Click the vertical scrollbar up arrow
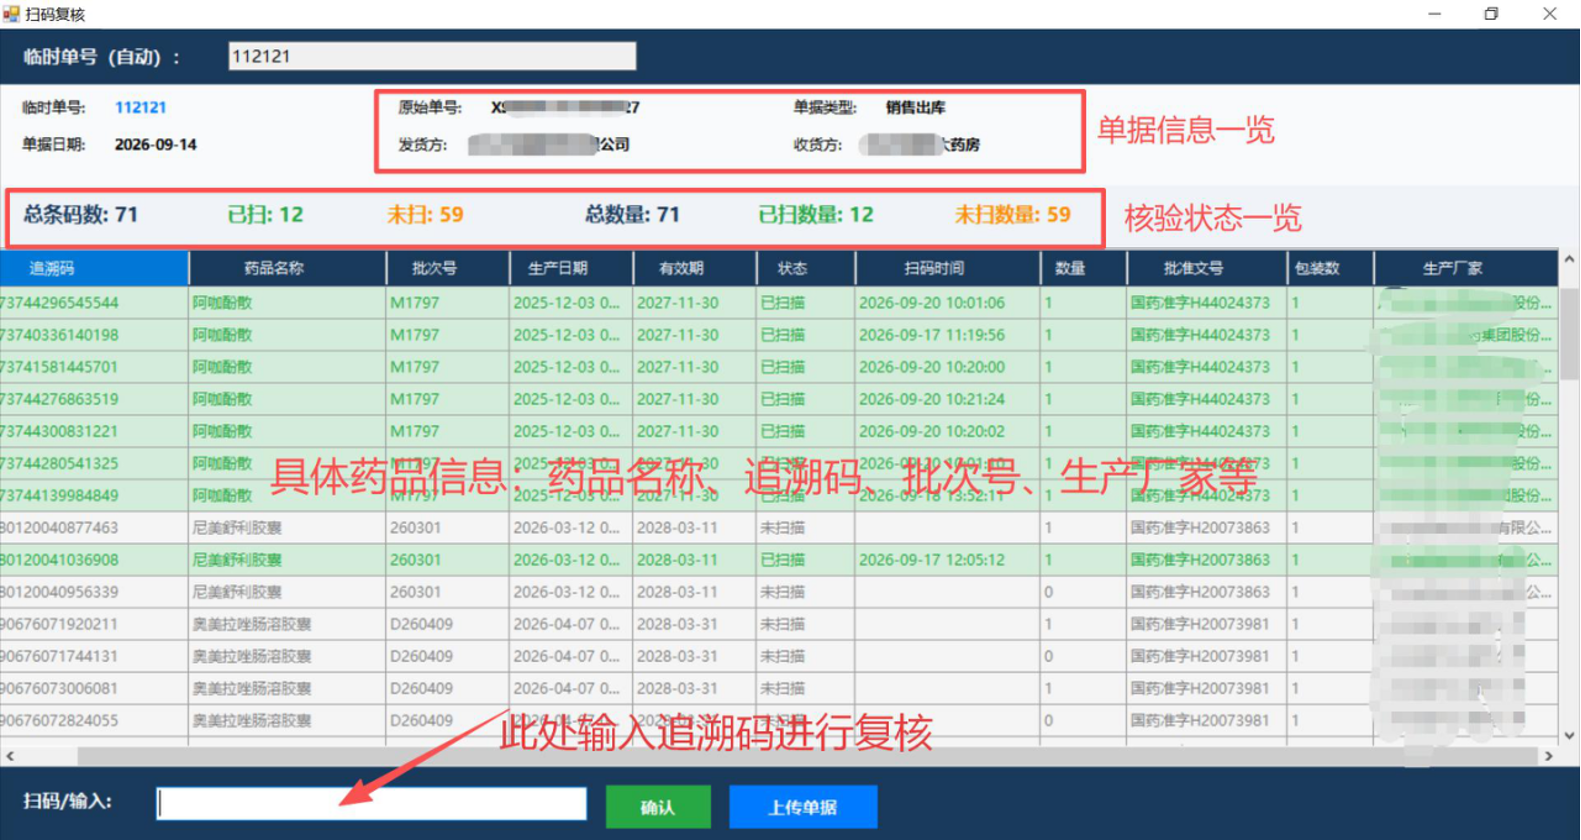1581x840 pixels. coord(1569,260)
